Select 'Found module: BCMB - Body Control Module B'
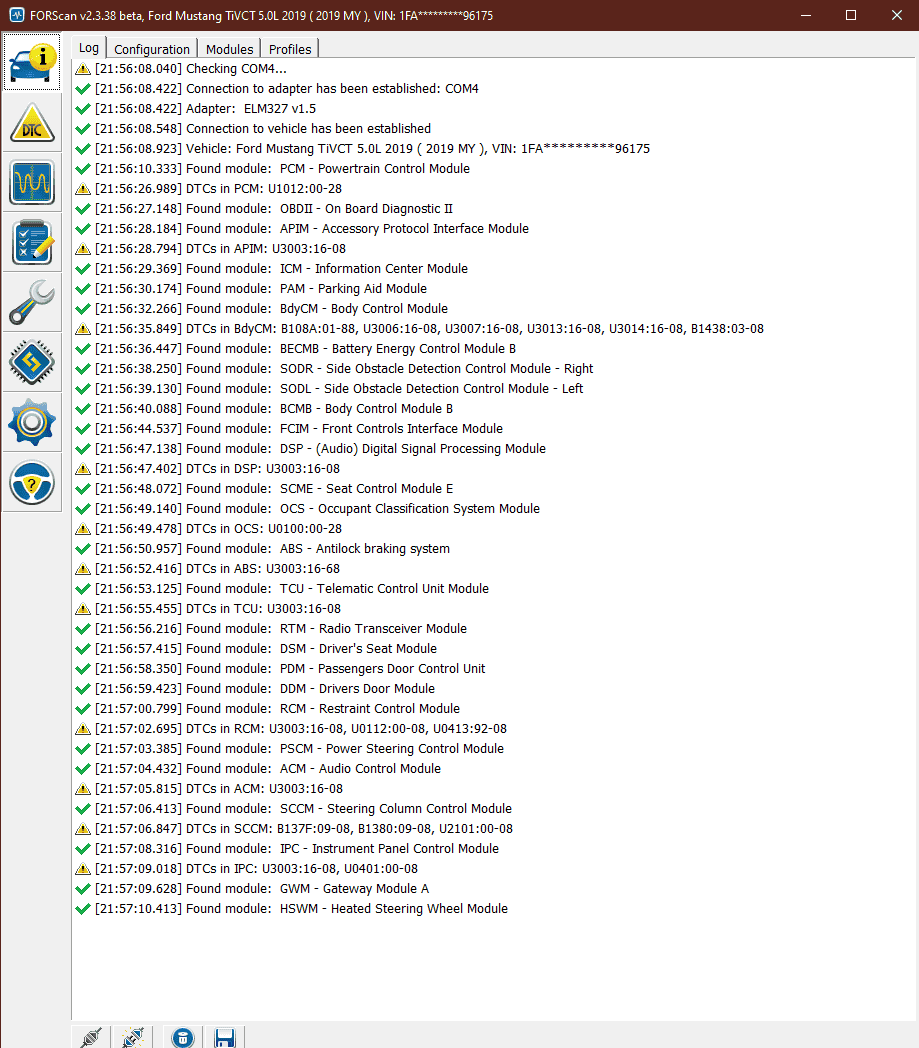The width and height of the screenshot is (919, 1048). click(x=264, y=409)
